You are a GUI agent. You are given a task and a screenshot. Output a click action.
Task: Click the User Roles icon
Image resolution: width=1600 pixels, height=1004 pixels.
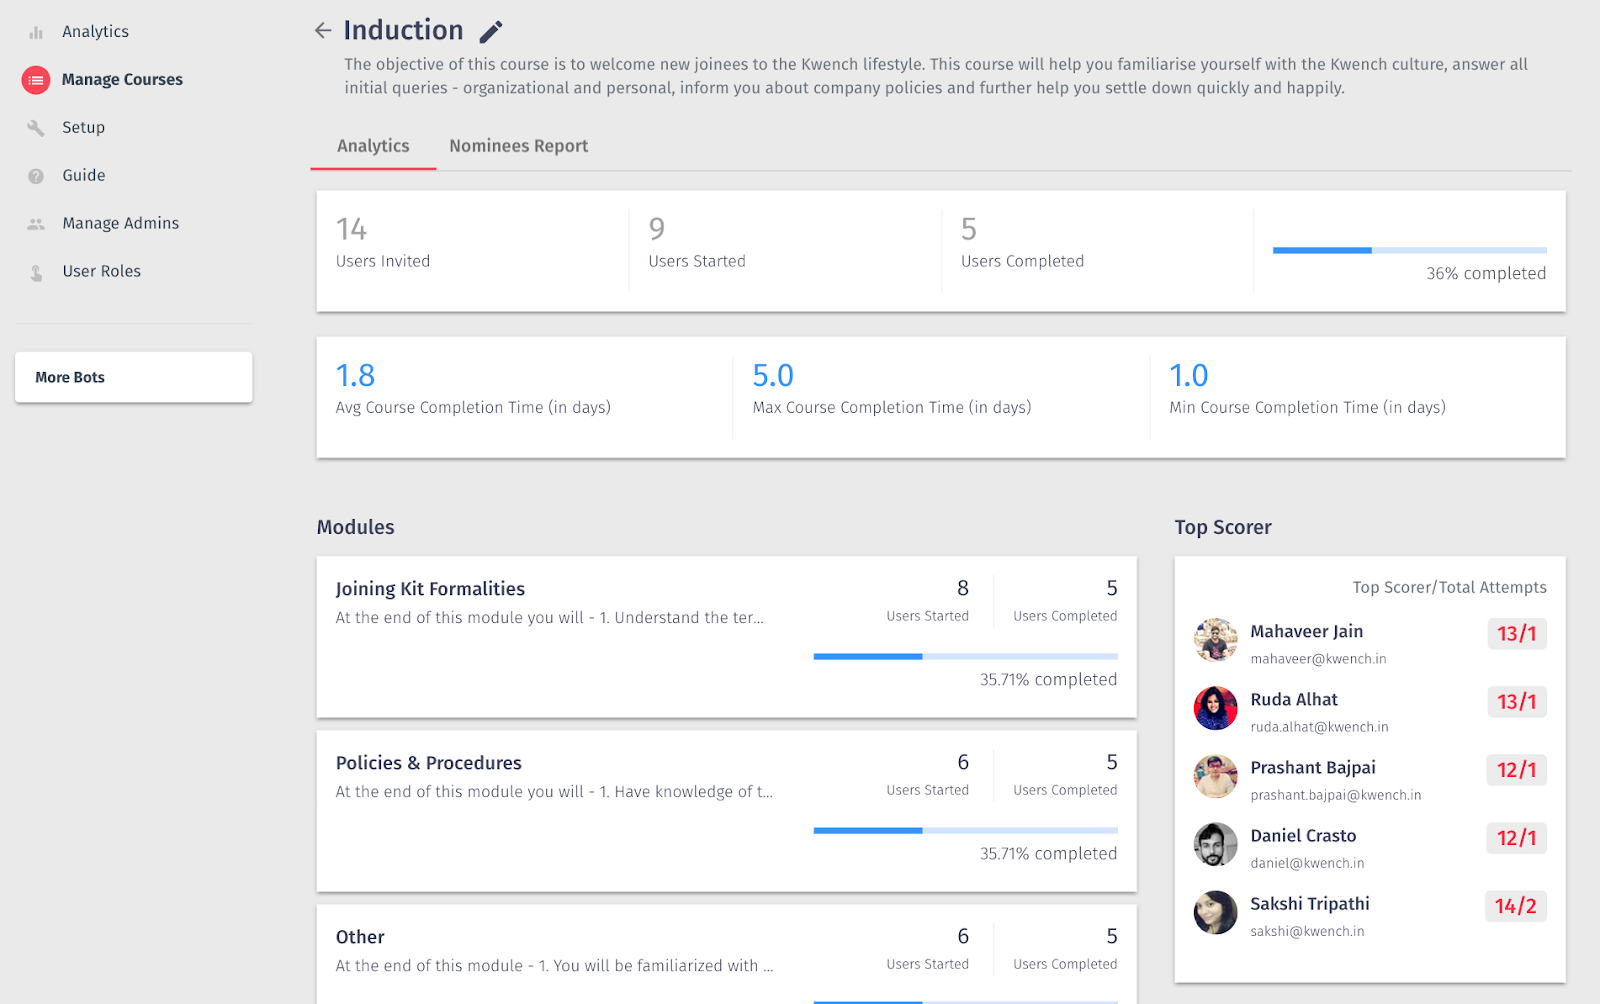pyautogui.click(x=36, y=272)
